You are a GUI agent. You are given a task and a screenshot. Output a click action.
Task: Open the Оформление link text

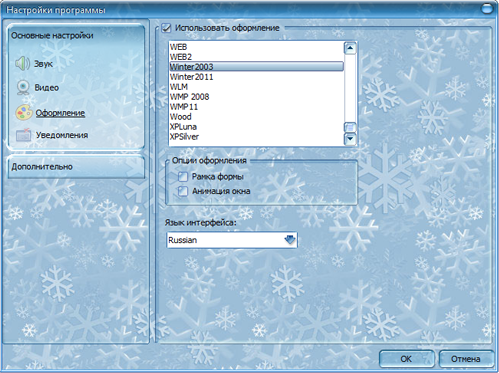pyautogui.click(x=60, y=113)
